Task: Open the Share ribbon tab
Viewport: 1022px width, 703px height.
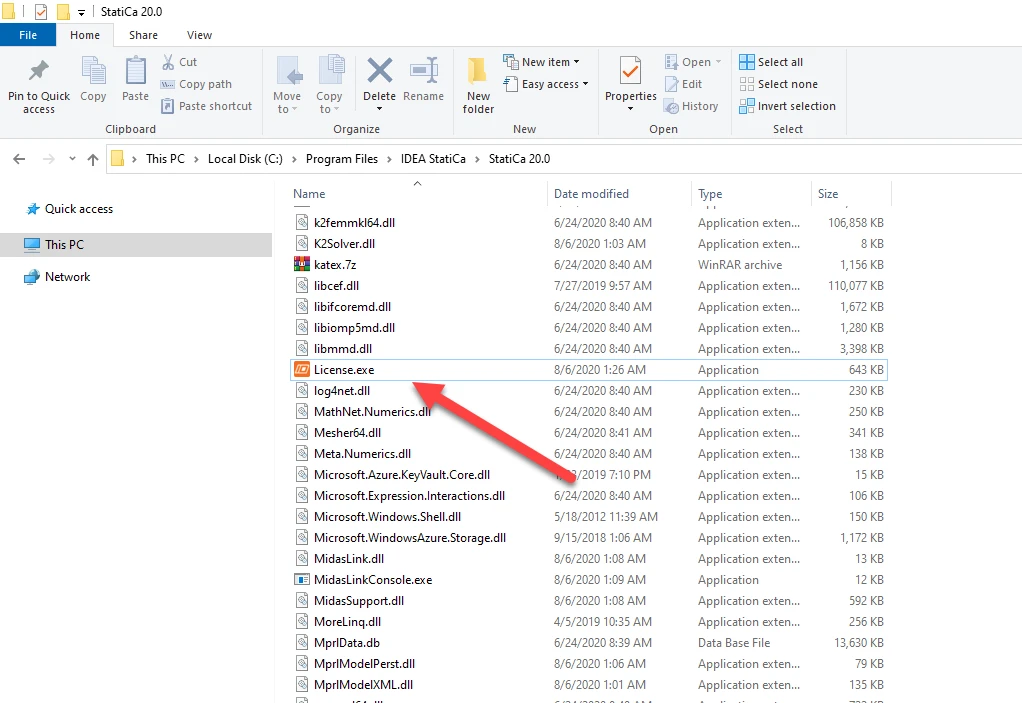Action: coord(143,35)
